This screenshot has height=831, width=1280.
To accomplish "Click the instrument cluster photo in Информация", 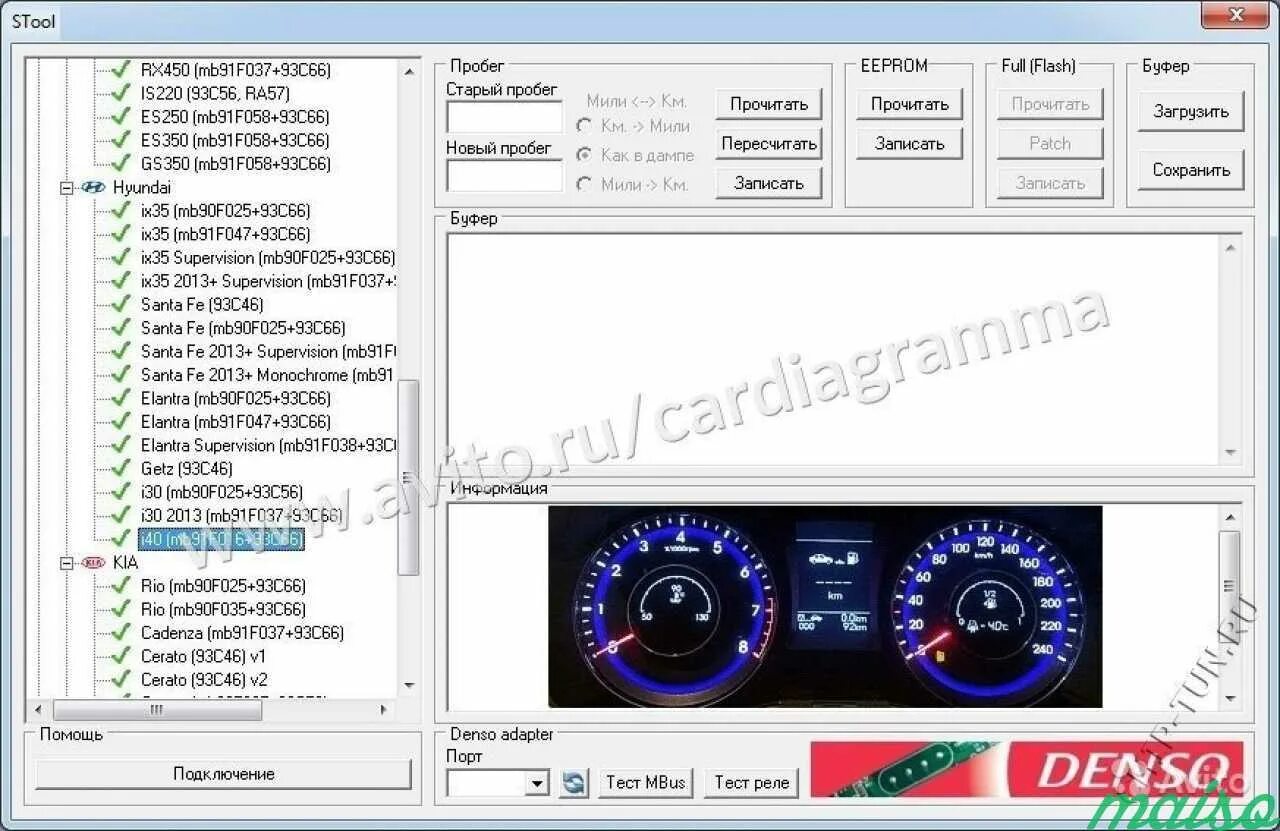I will [825, 606].
